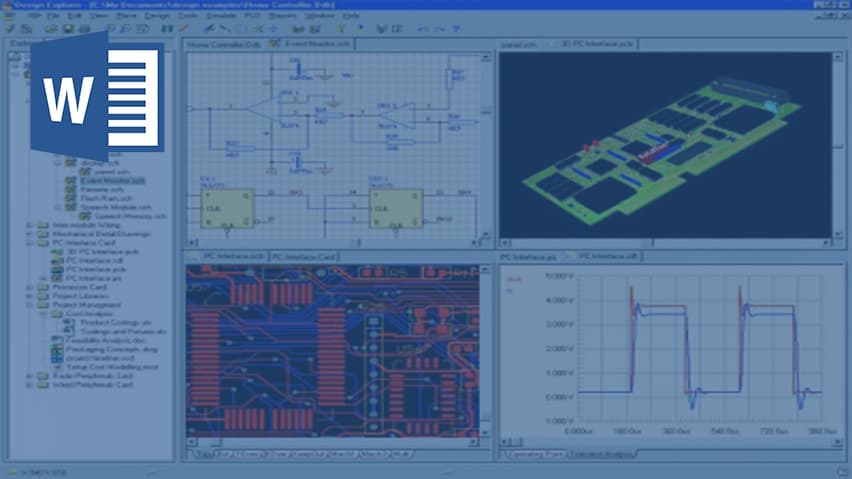Expand the Wired Peripherals Card folder
Image resolution: width=852 pixels, height=479 pixels.
click(x=29, y=385)
